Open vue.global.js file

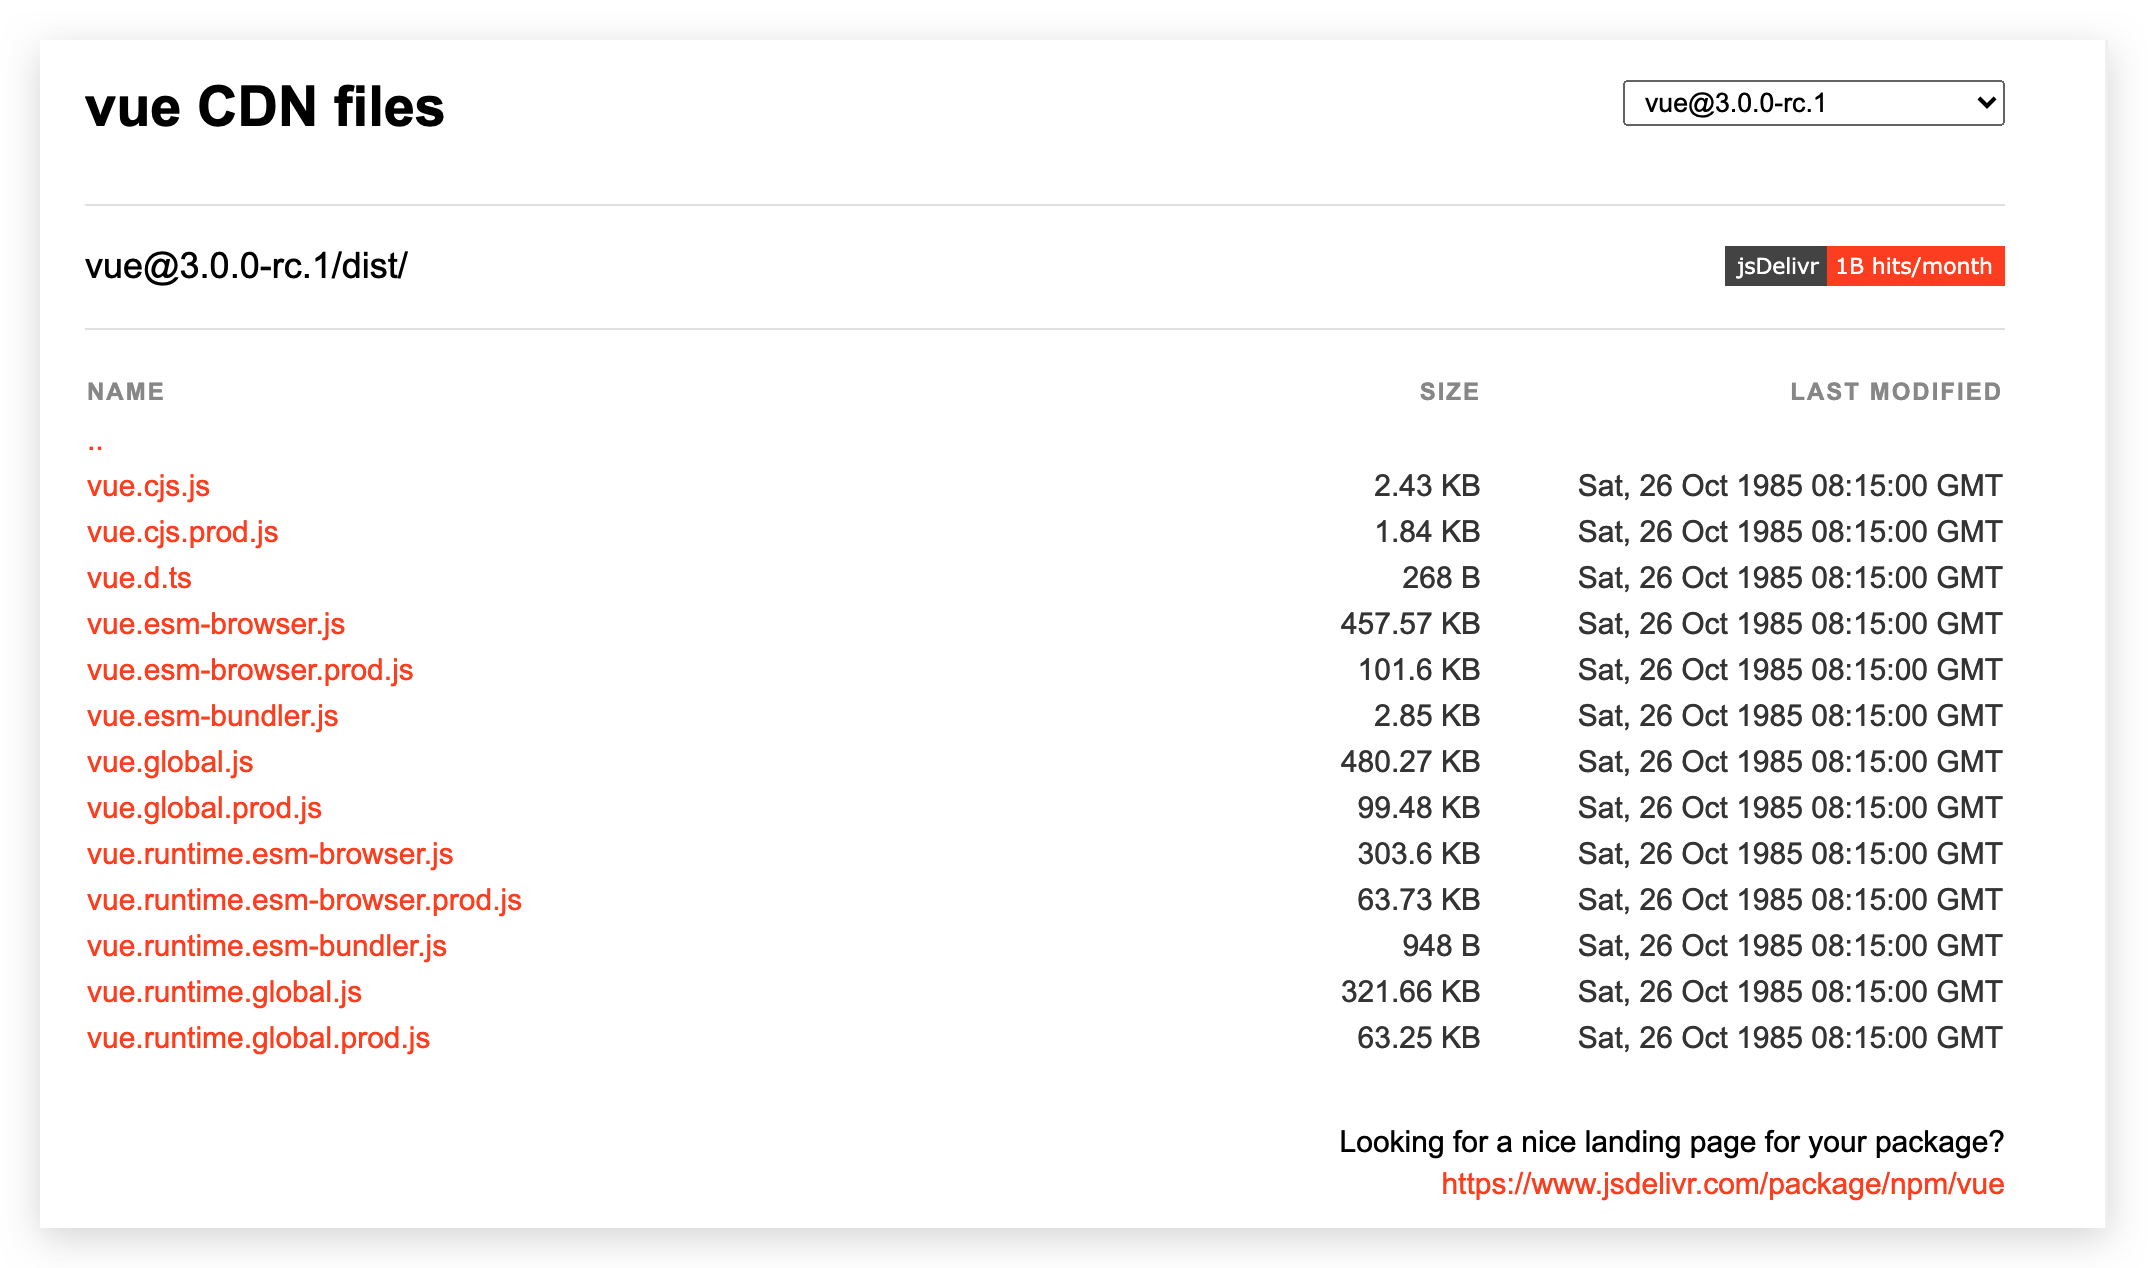[x=170, y=762]
